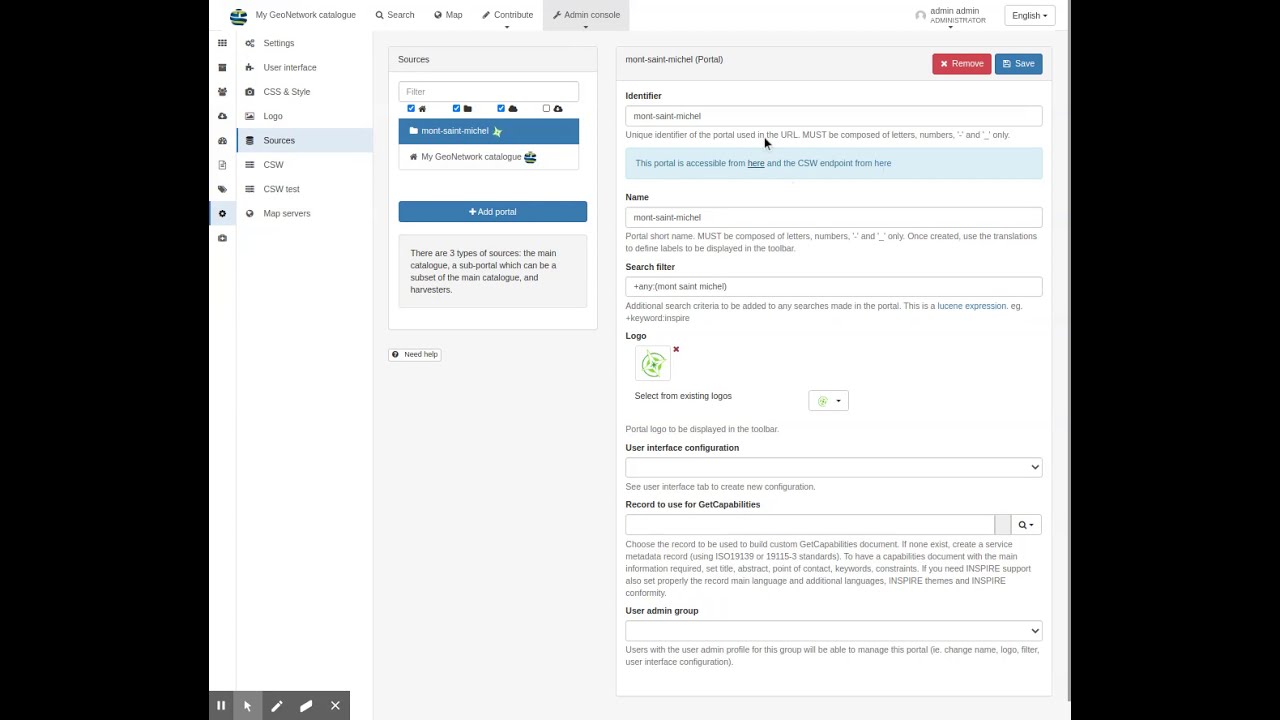Image resolution: width=1280 pixels, height=720 pixels.
Task: Open tools from the medkit sidebar icon
Action: pos(222,238)
